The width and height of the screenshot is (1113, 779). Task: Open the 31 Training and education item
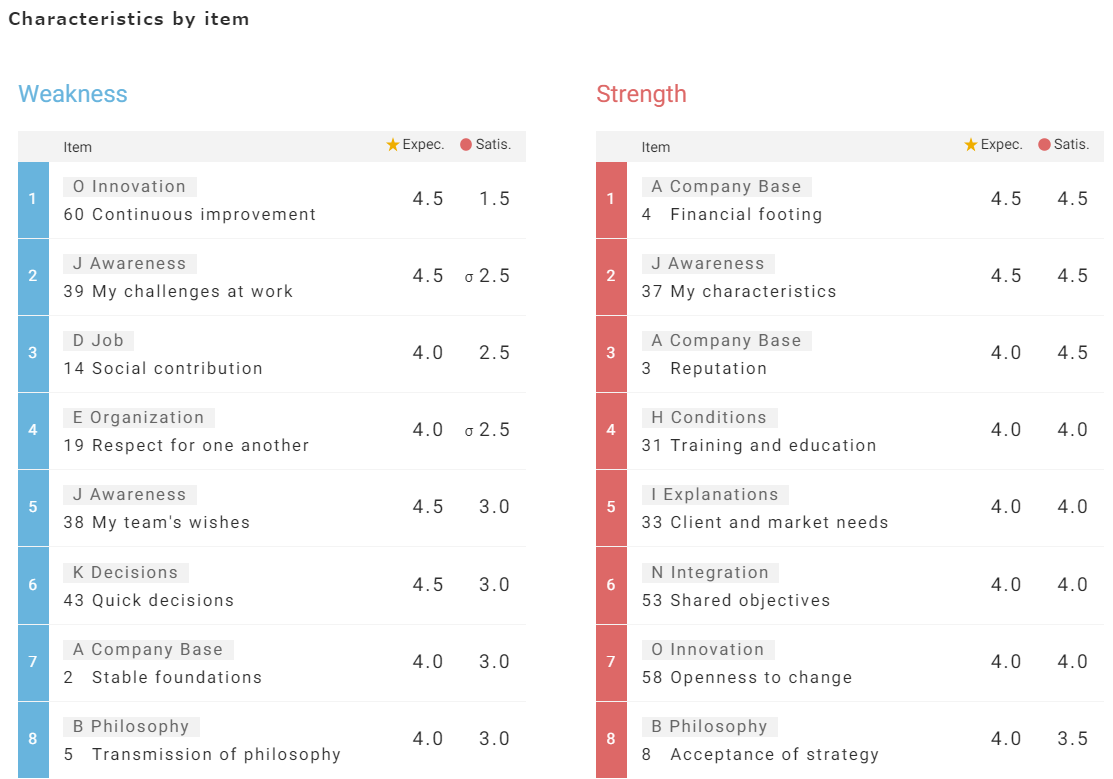tap(759, 445)
